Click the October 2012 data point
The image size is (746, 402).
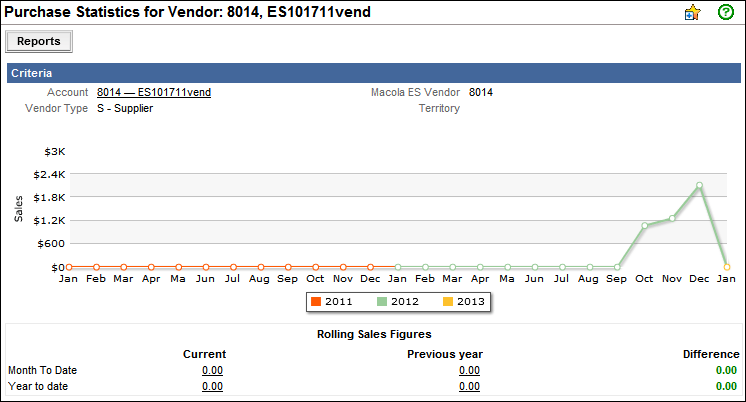(645, 226)
